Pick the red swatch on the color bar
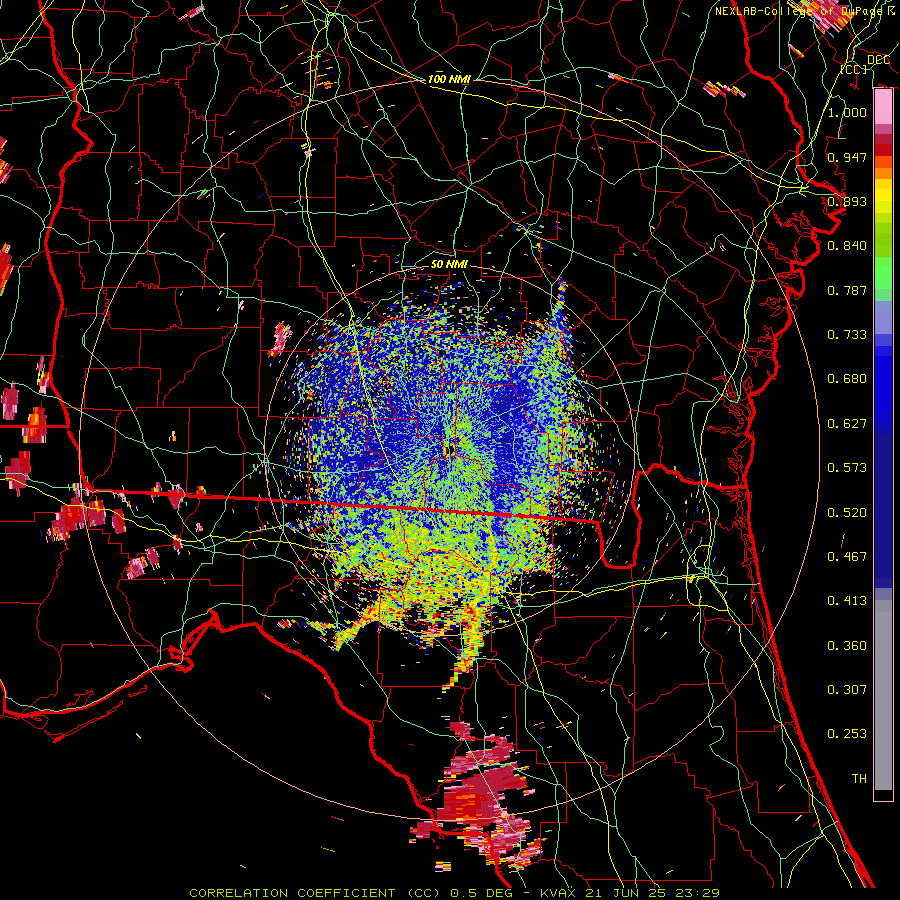 (883, 150)
